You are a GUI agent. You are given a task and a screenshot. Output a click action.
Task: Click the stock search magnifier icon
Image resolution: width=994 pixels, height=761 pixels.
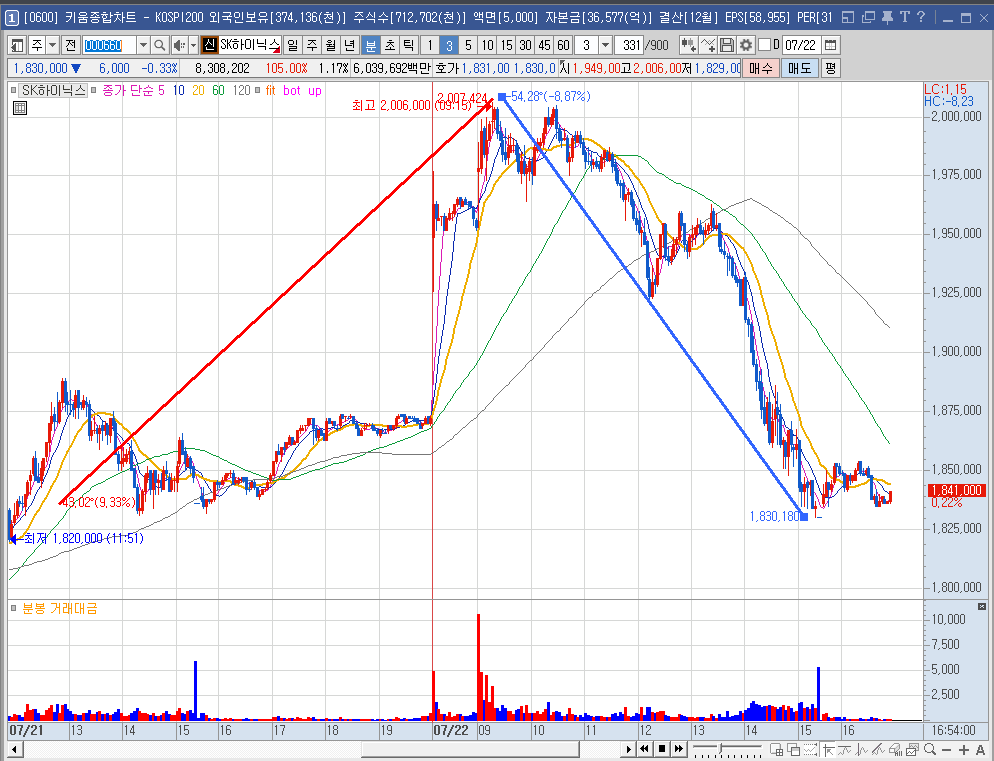(160, 45)
